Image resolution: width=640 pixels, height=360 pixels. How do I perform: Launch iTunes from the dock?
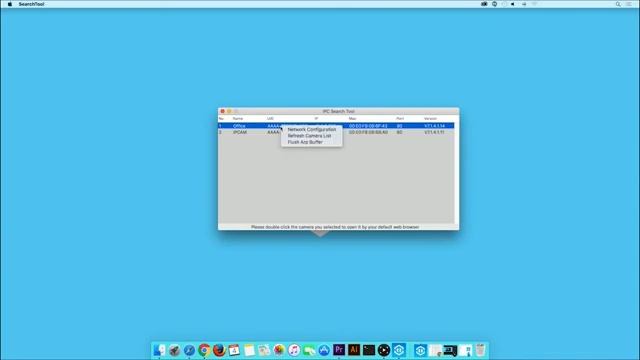[294, 350]
